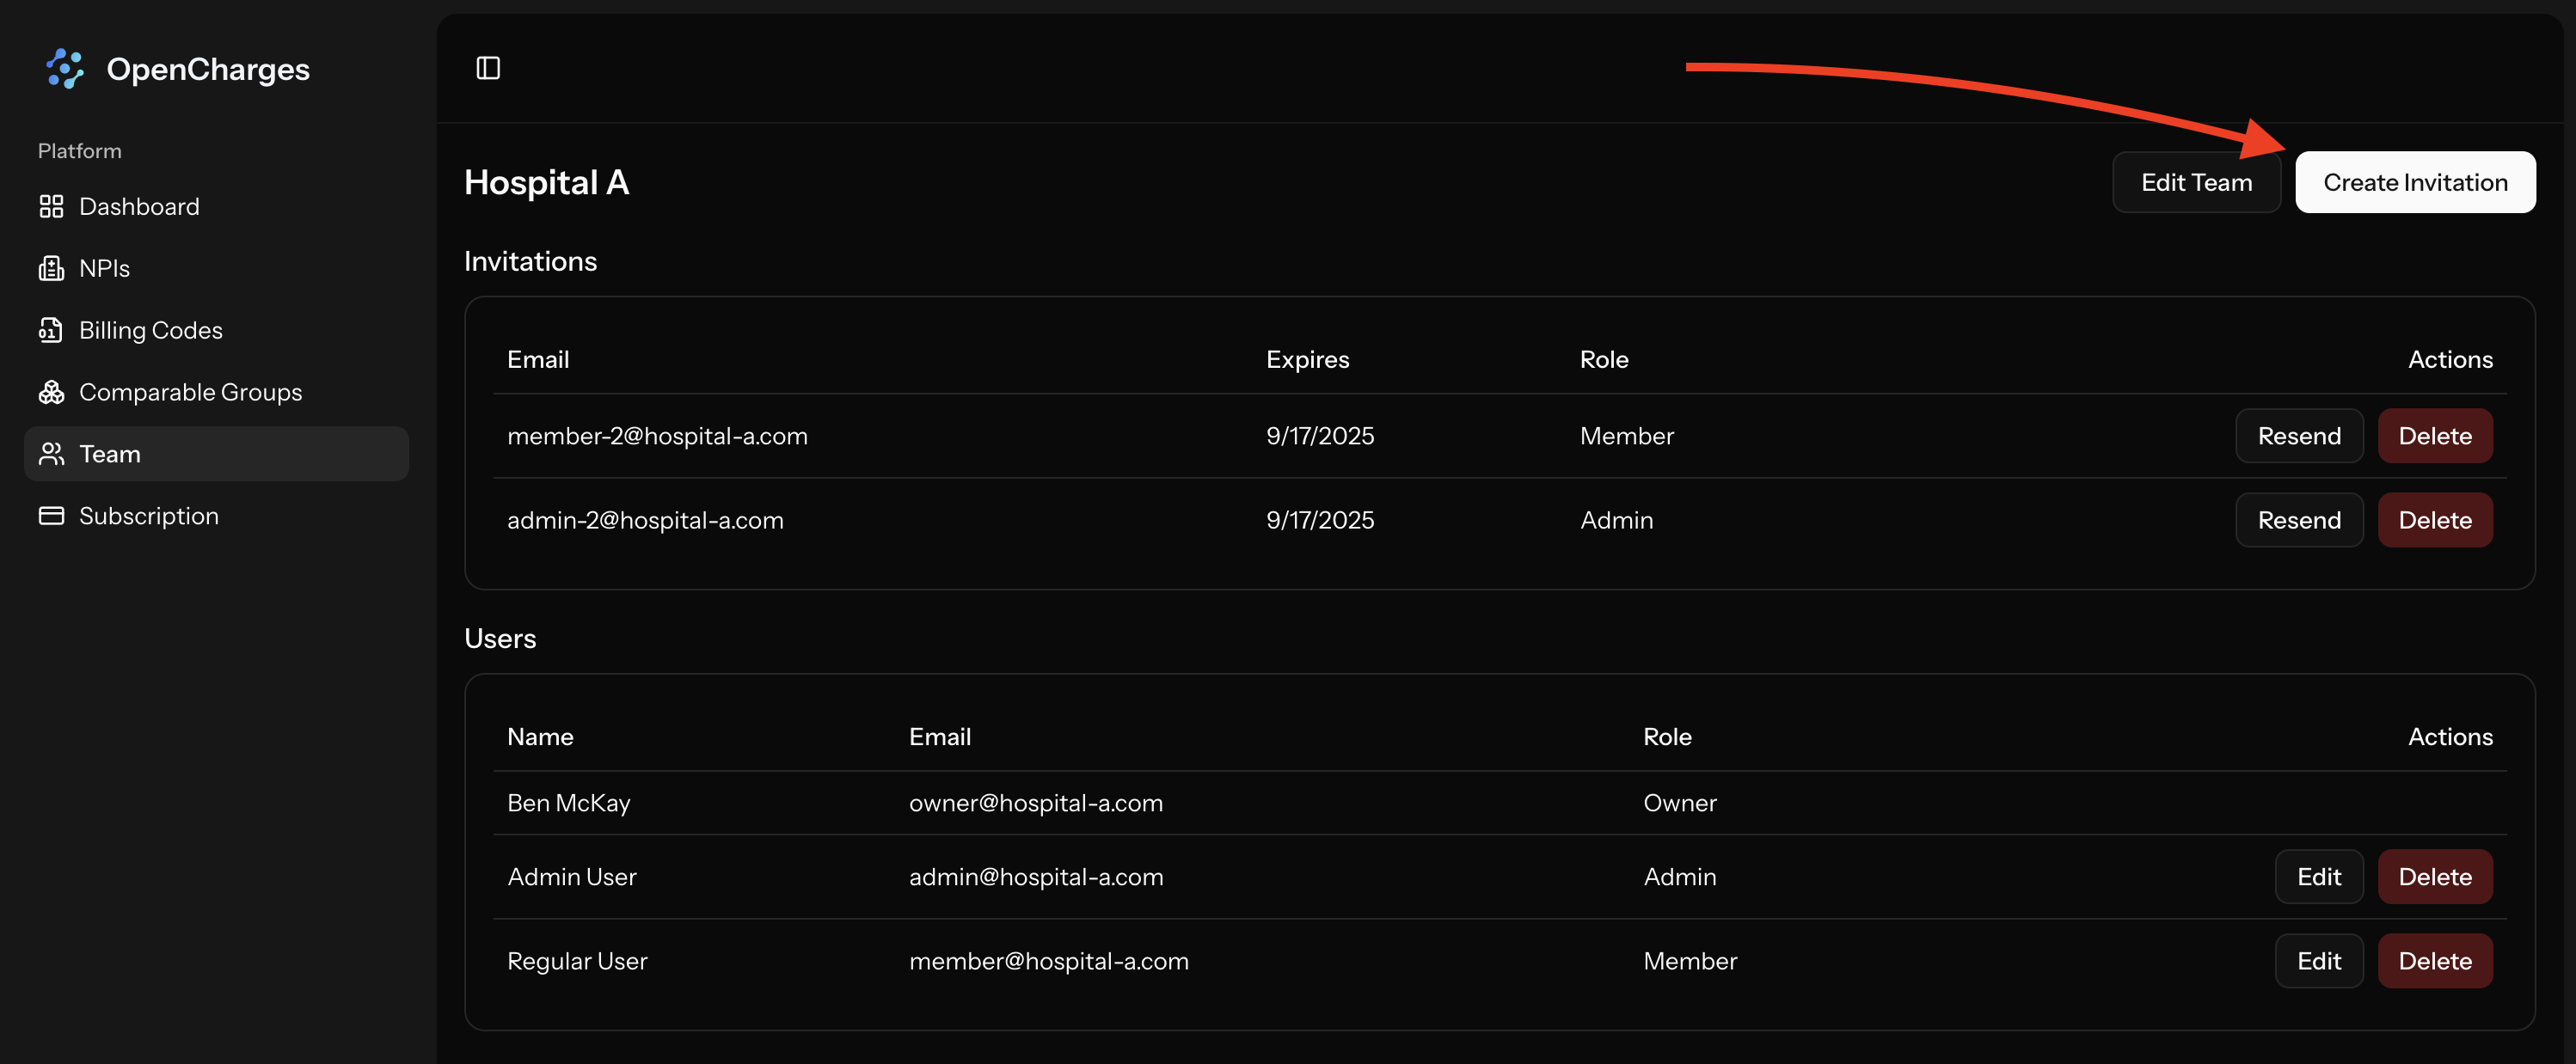
Task: Select the Dashboard grid icon
Action: point(52,206)
